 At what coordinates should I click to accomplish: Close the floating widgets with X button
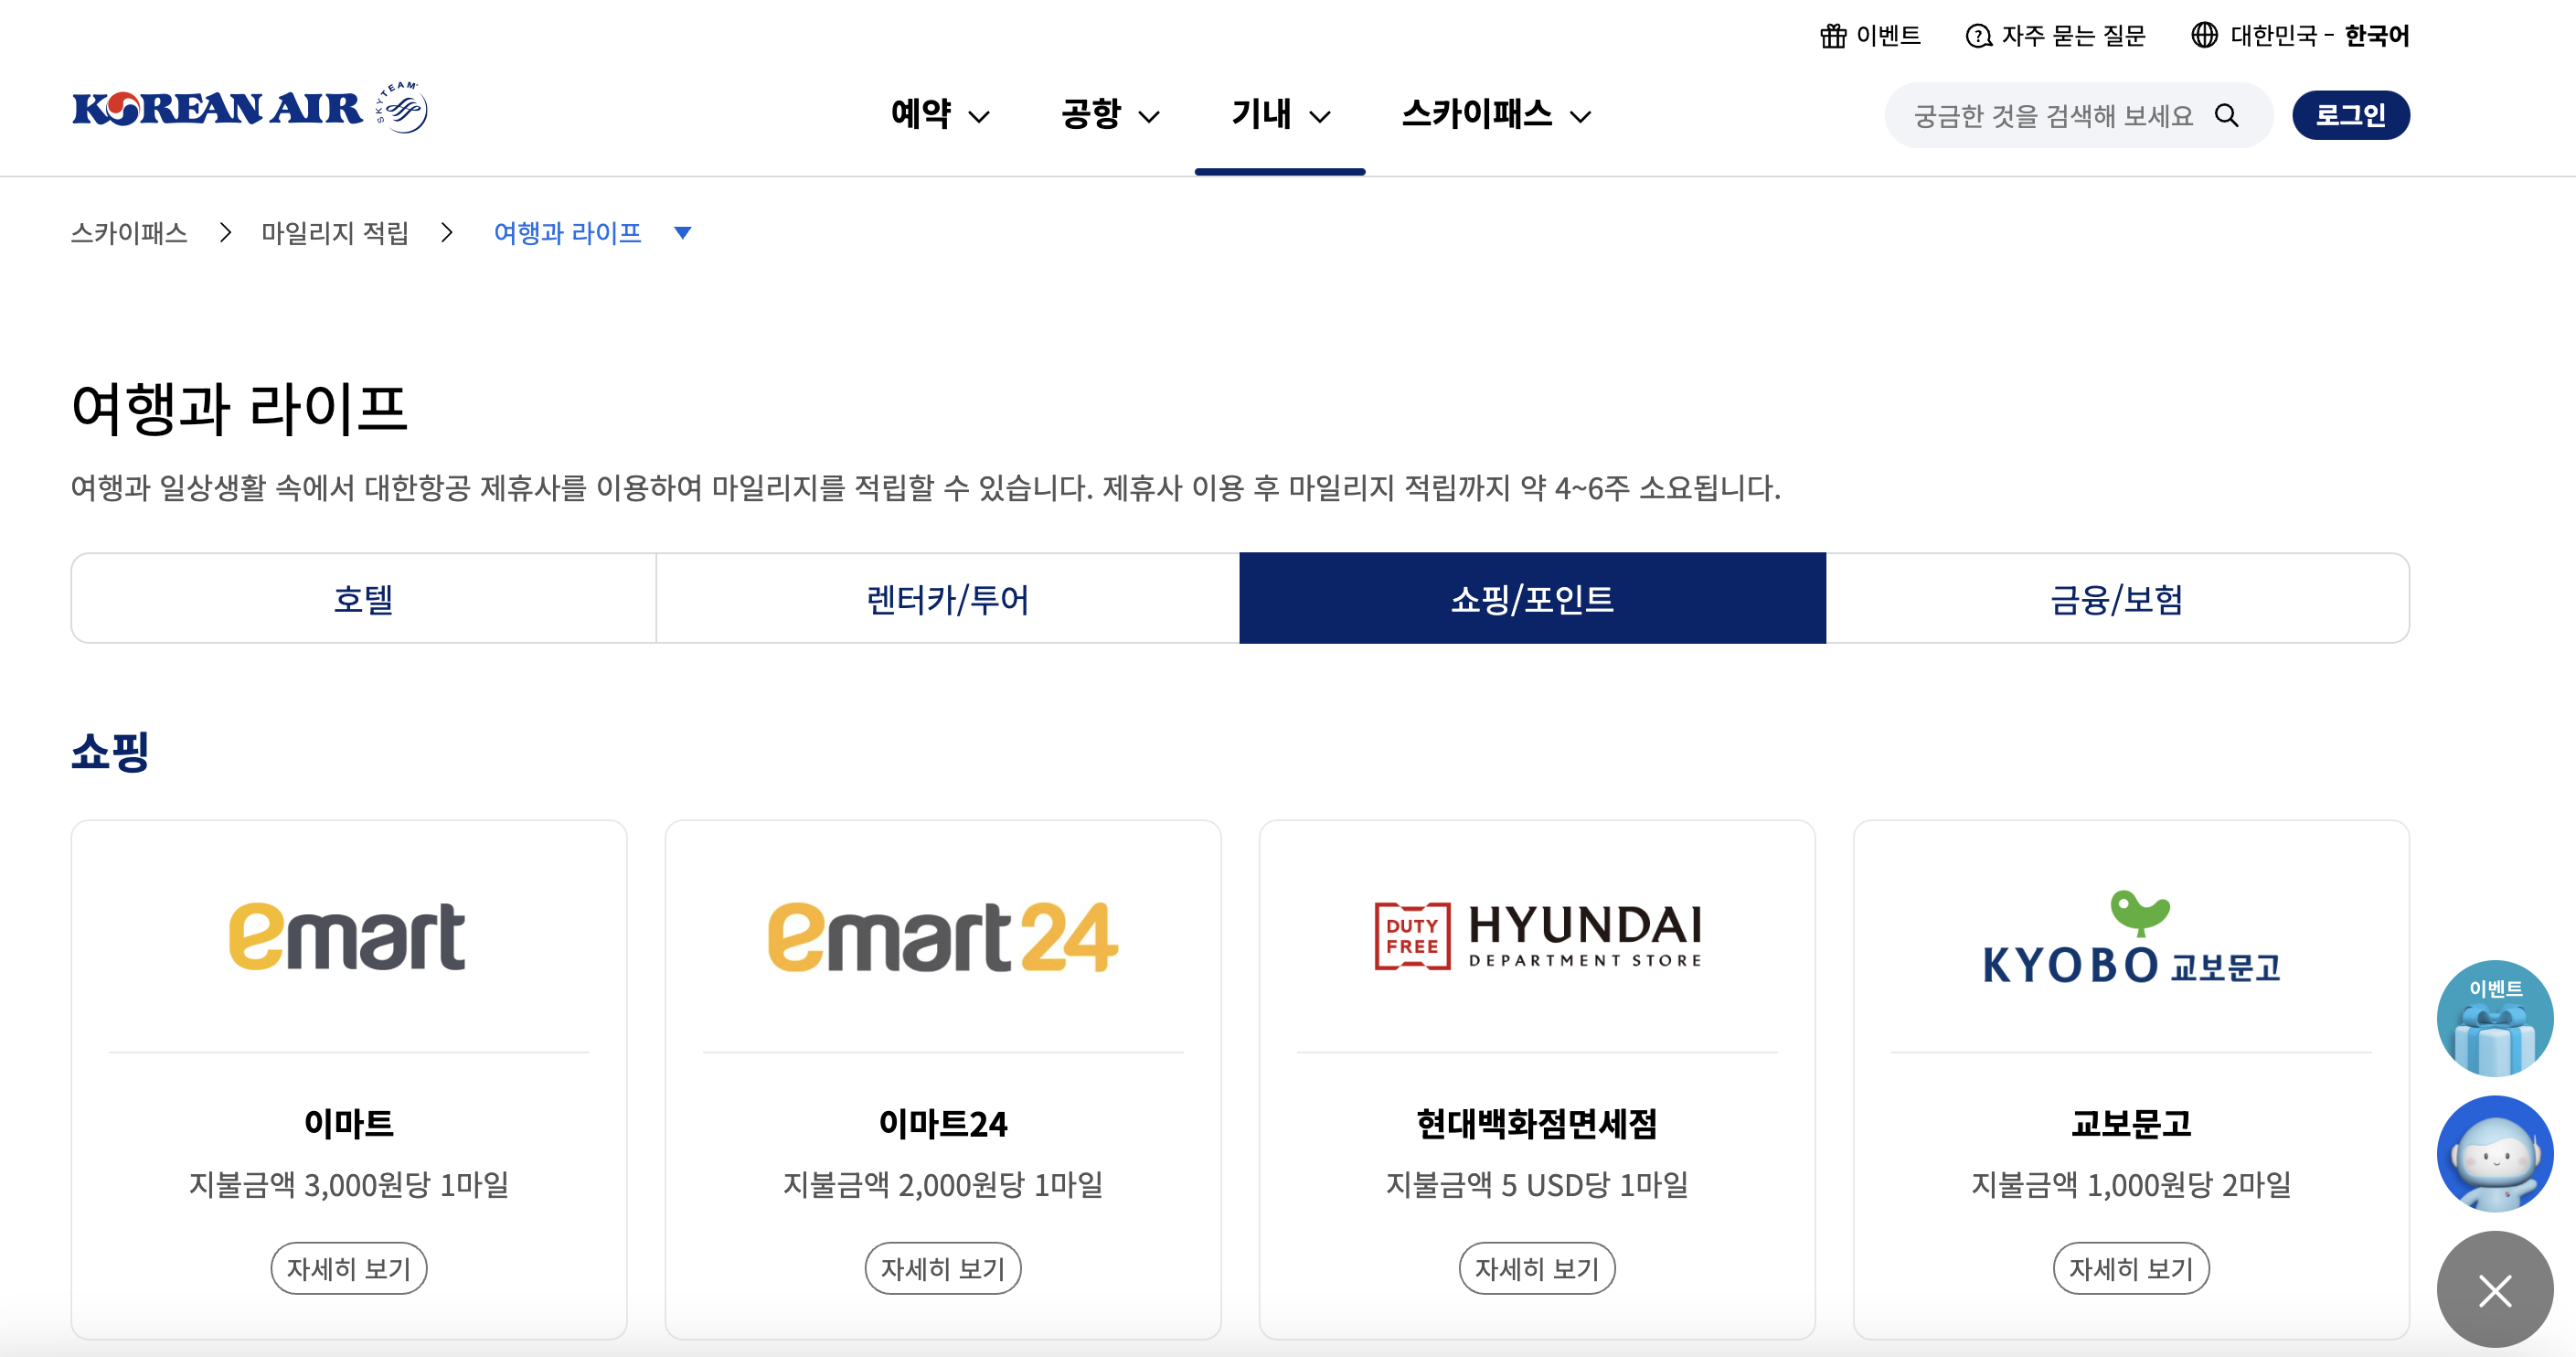(x=2495, y=1289)
